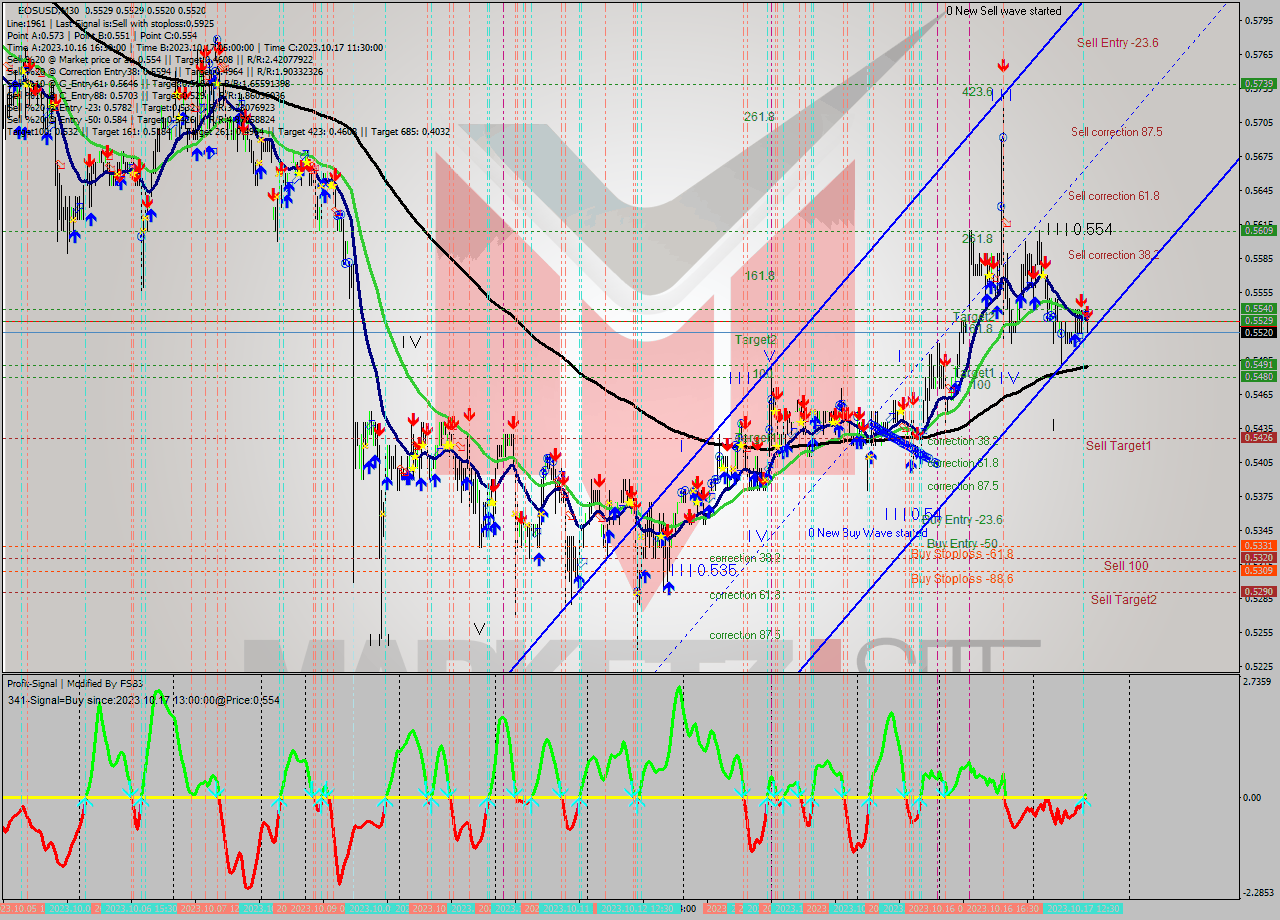This screenshot has width=1280, height=920.
Task: Click the blue circle signal on the tall spike candle
Action: 1003,135
